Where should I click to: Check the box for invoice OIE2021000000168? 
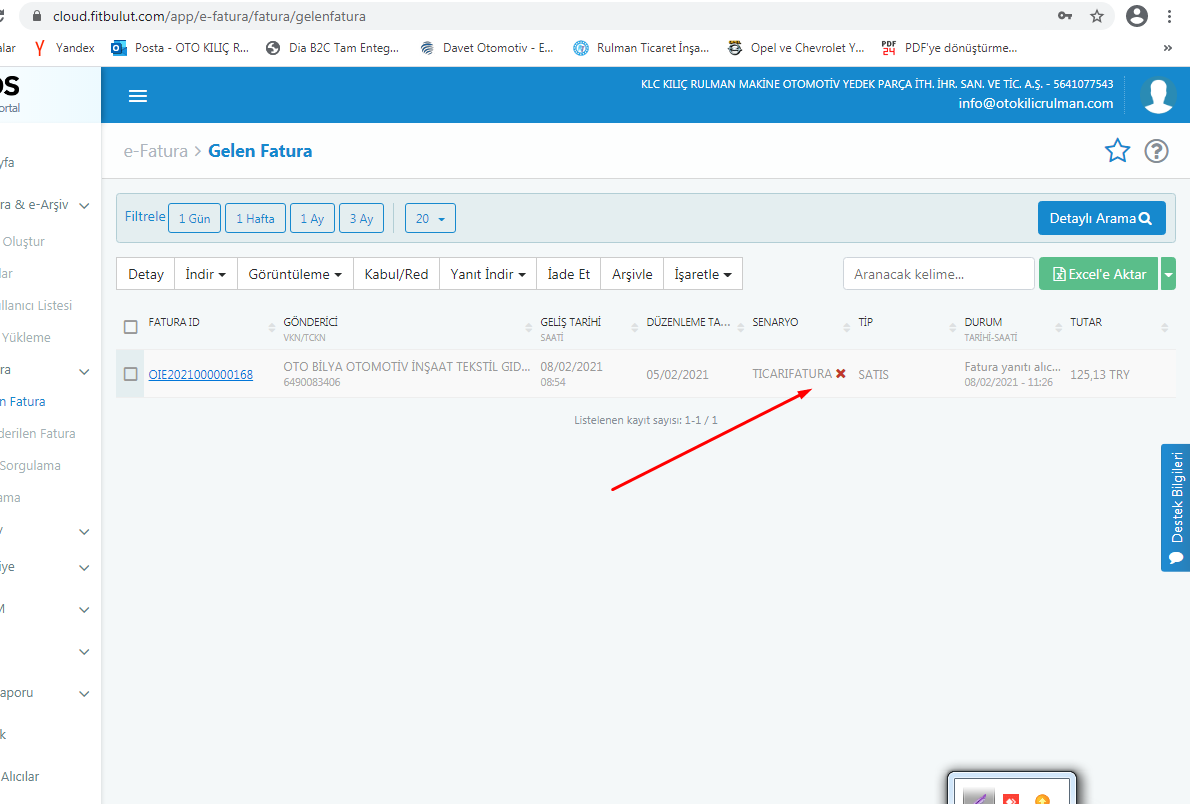(130, 374)
